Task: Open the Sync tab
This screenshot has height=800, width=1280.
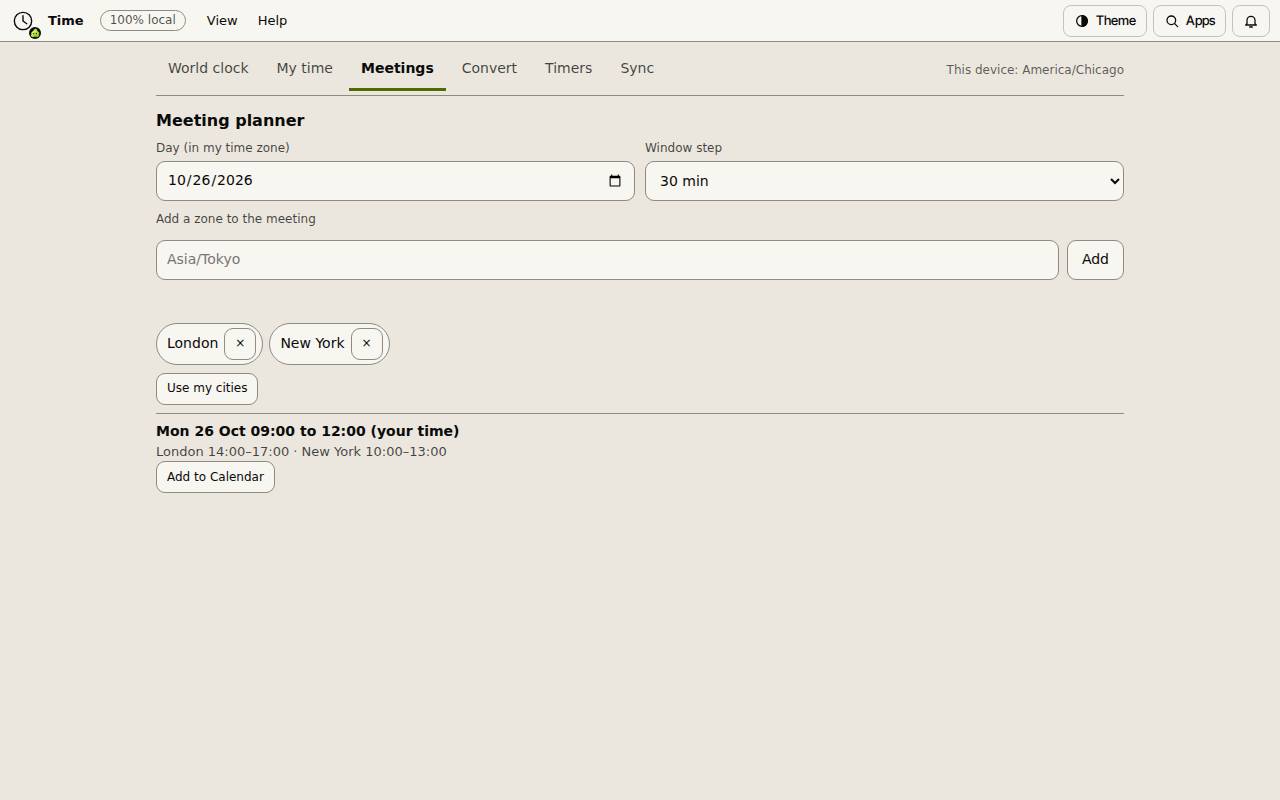Action: [637, 68]
